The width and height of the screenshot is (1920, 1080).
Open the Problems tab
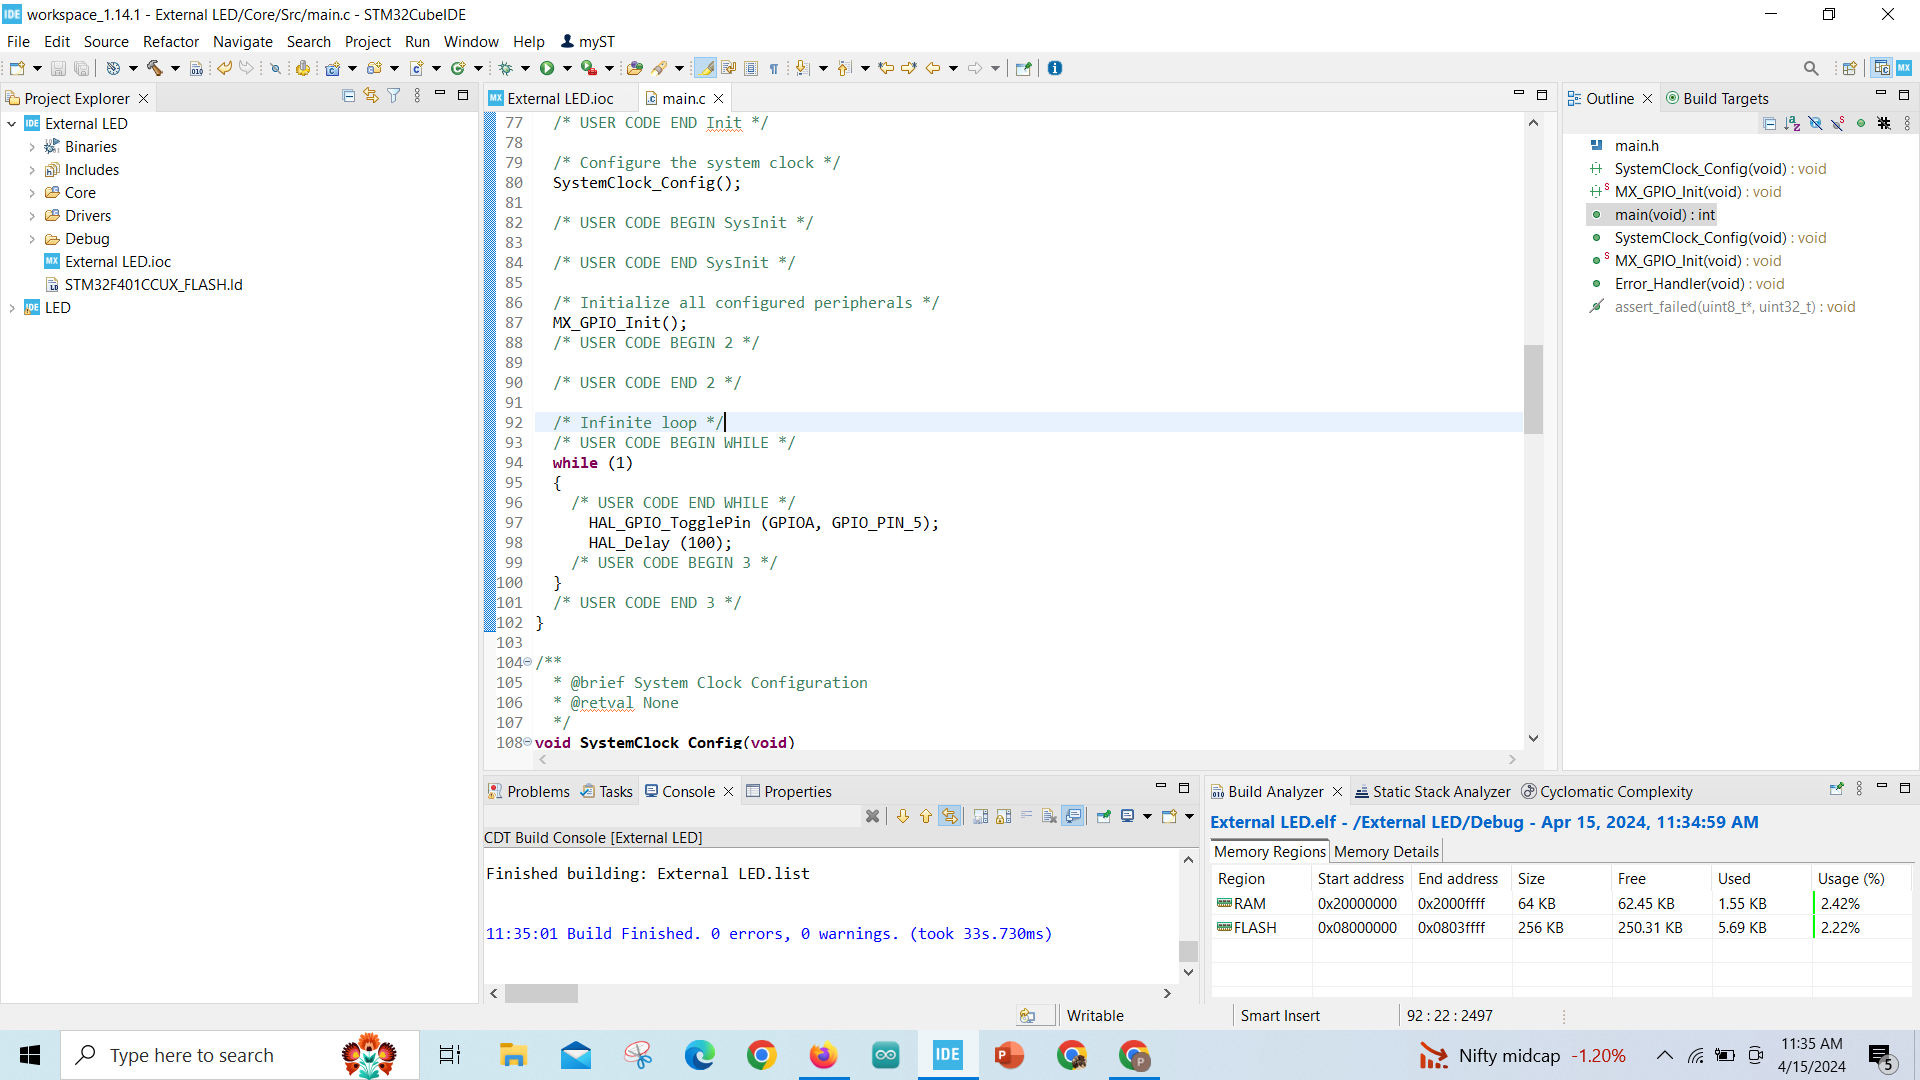(x=528, y=791)
